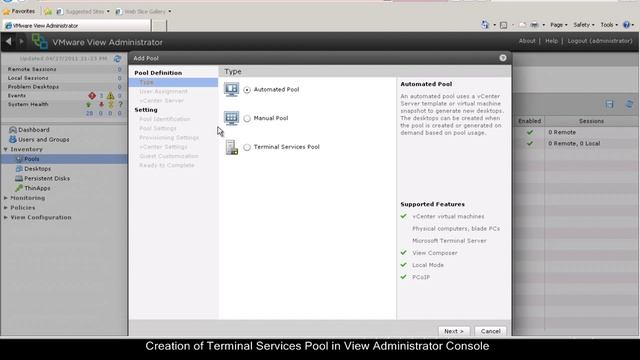Click the yellow warning events icon
This screenshot has width=640, height=360.
[x=111, y=96]
